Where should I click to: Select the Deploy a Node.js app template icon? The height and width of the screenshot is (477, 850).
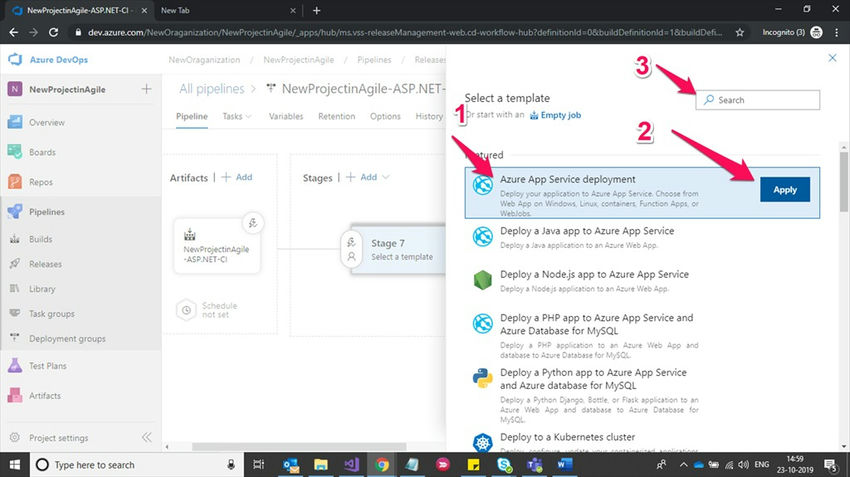point(482,280)
